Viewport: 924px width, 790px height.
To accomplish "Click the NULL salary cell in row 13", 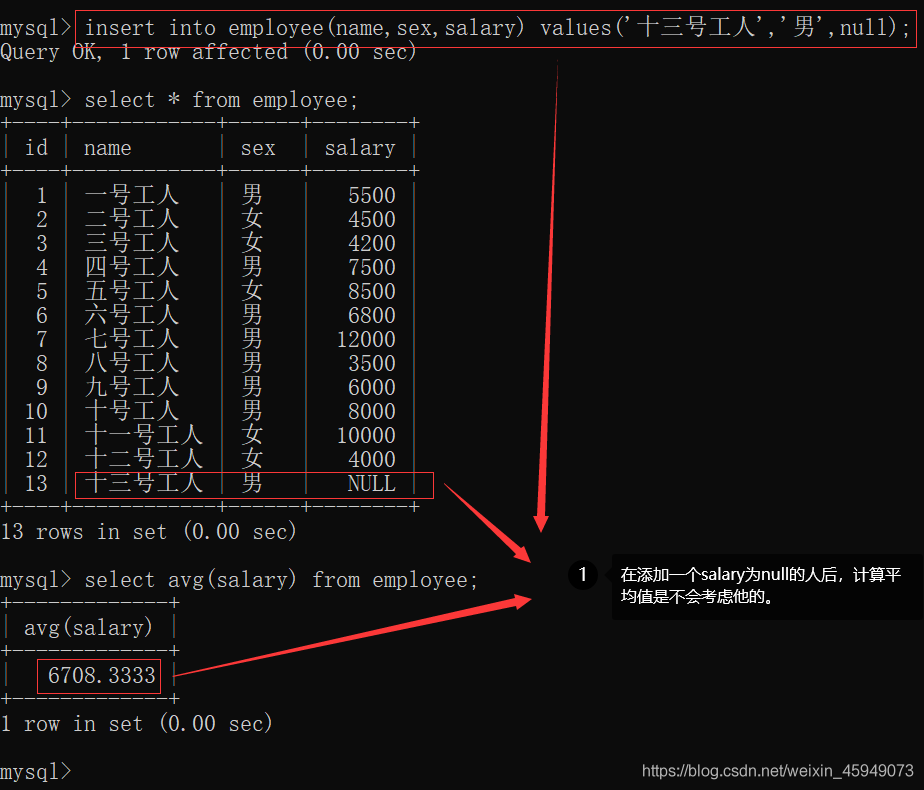I will [372, 484].
